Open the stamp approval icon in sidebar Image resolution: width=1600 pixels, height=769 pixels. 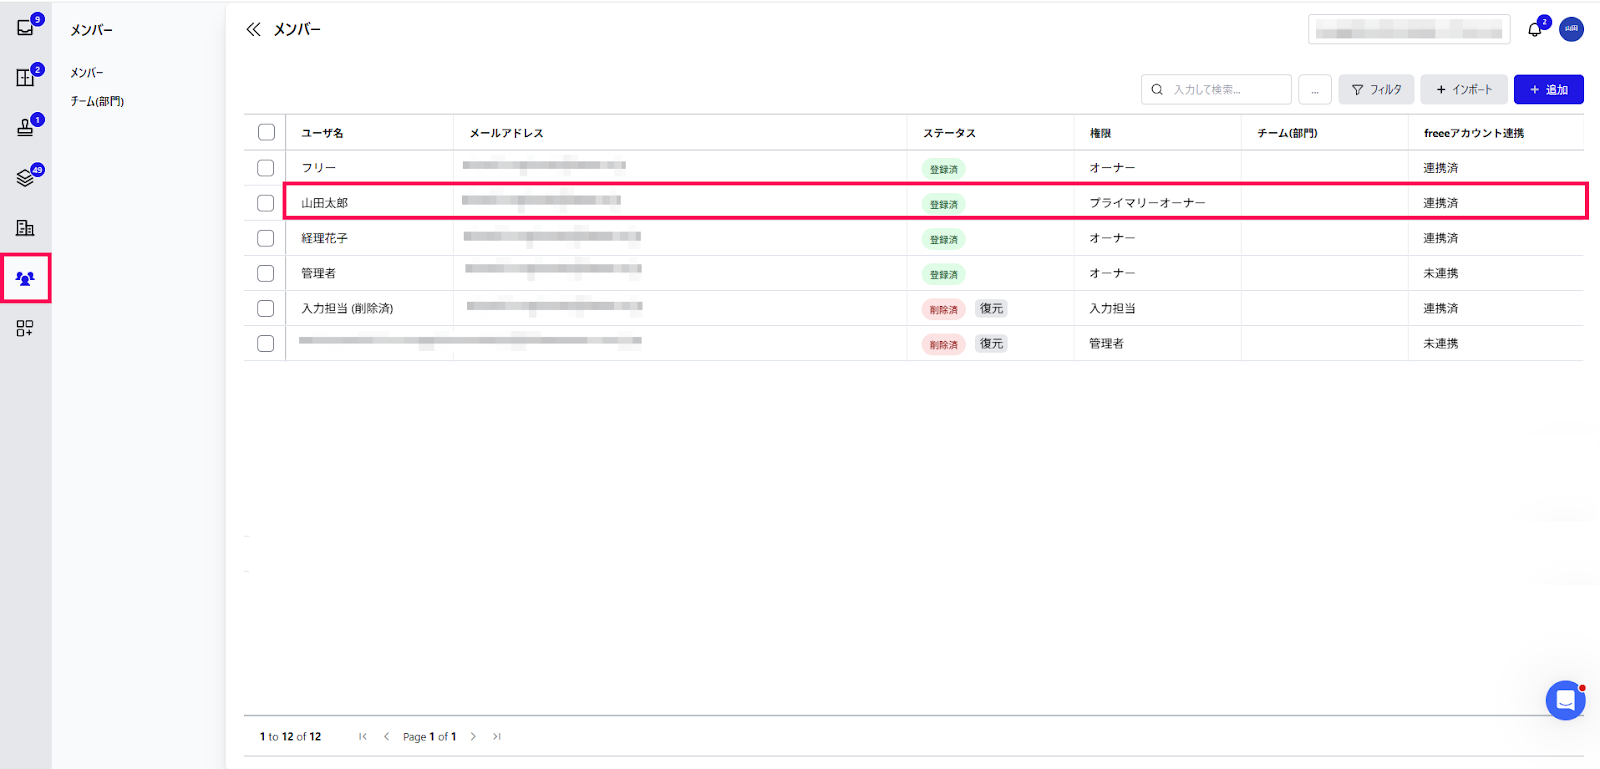[x=26, y=127]
